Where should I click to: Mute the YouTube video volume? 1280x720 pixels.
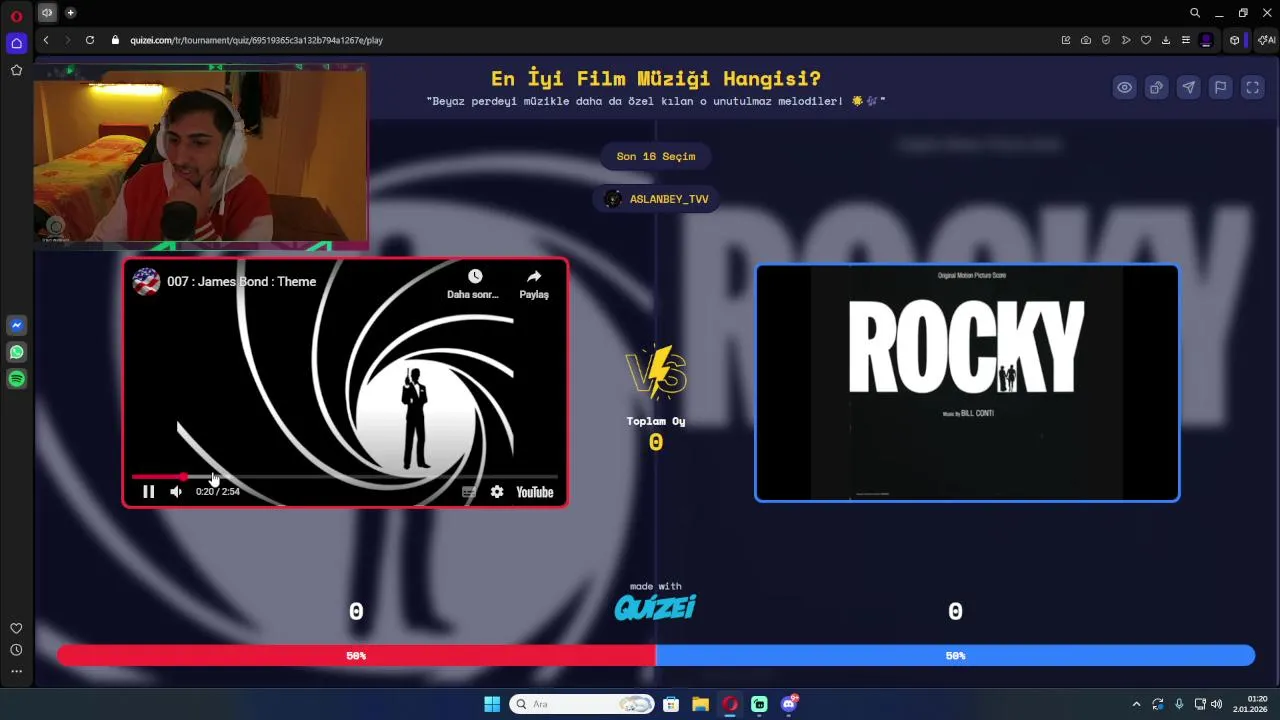click(x=176, y=492)
